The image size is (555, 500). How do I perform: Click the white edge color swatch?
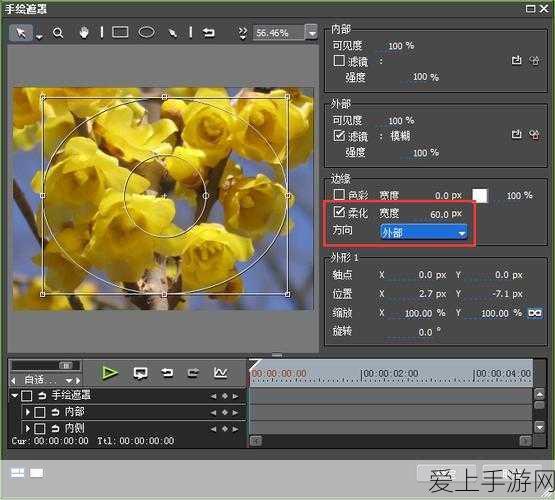pos(480,195)
